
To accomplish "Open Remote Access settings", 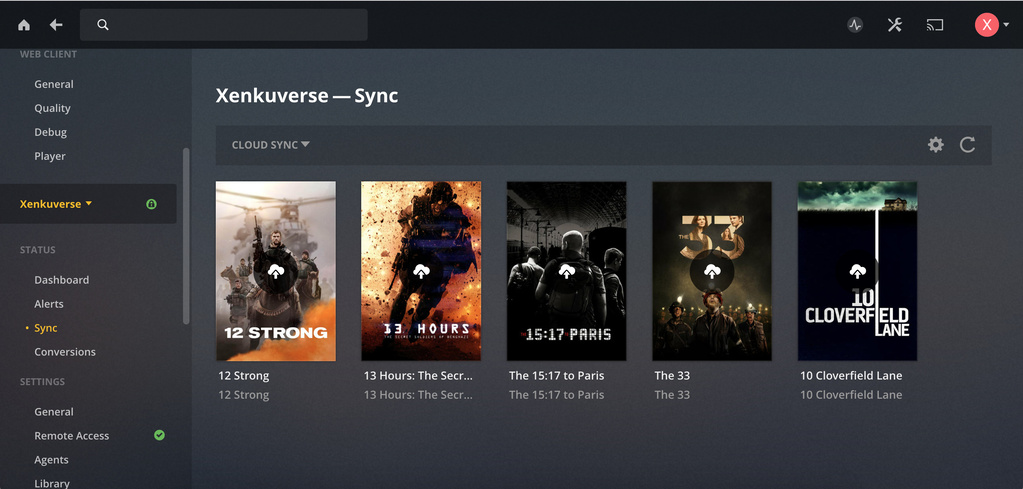I will pos(72,436).
